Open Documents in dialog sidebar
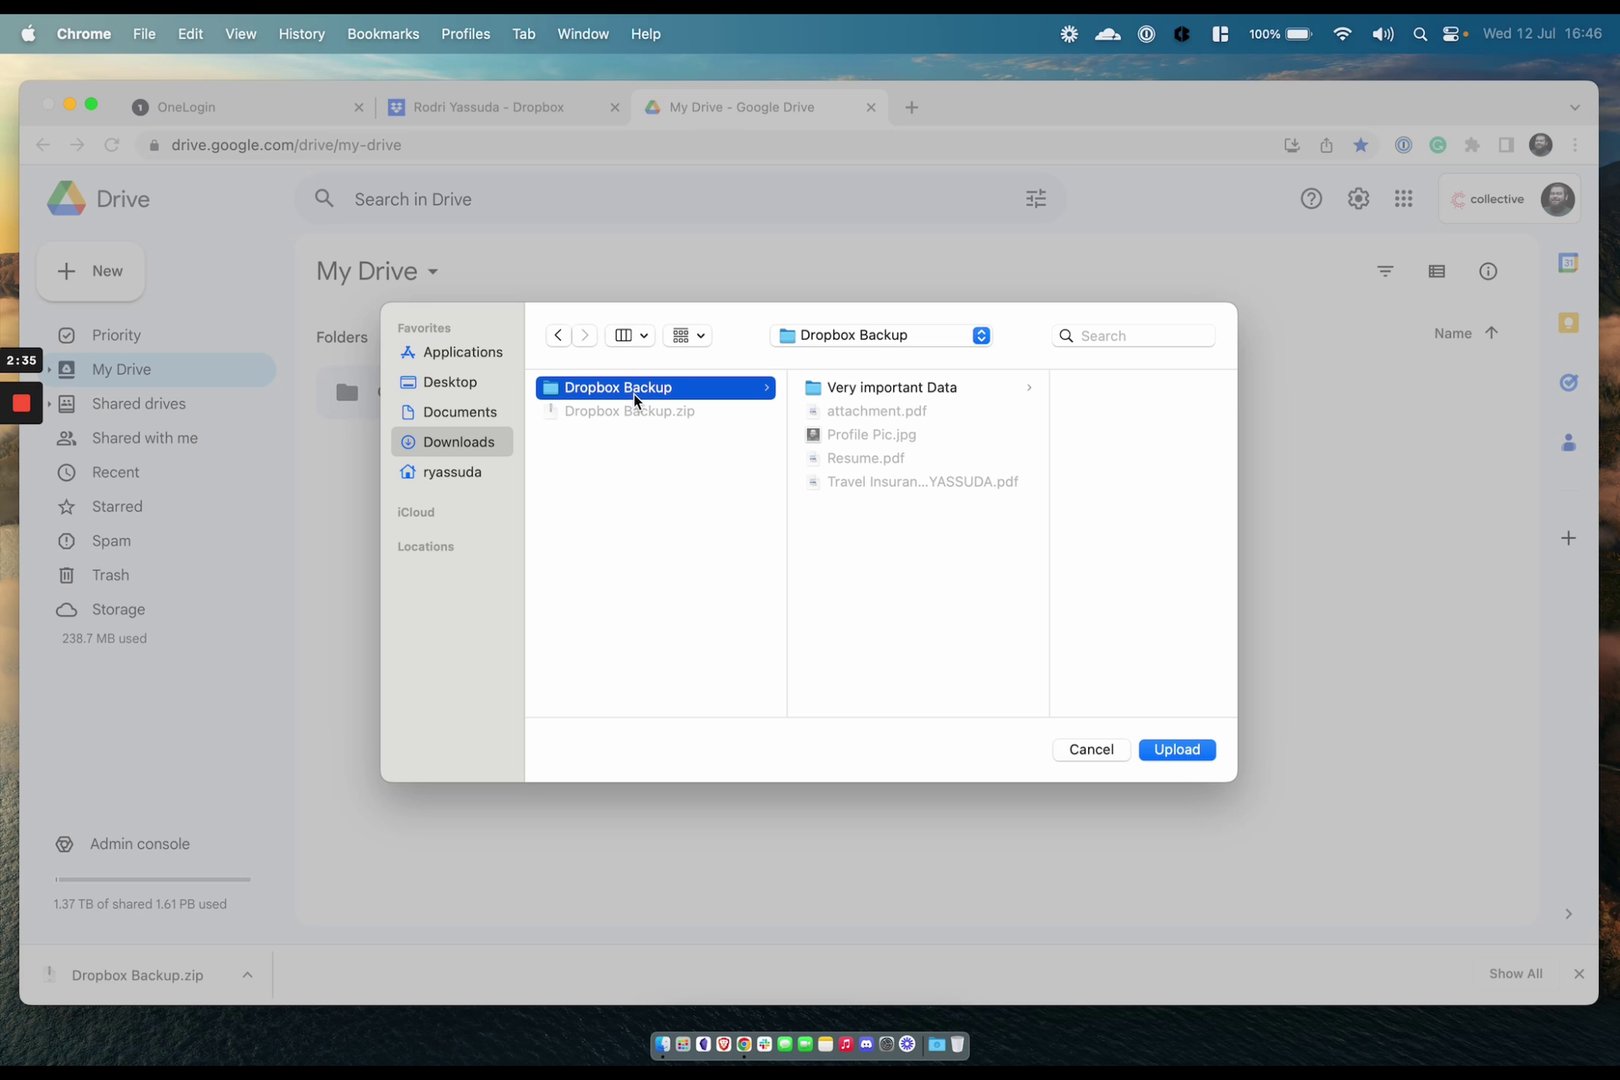Image resolution: width=1620 pixels, height=1080 pixels. [452, 412]
